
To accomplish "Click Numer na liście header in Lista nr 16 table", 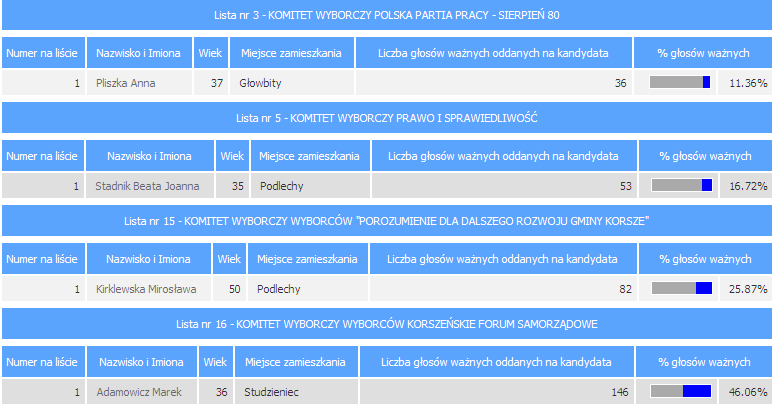I will (x=42, y=361).
